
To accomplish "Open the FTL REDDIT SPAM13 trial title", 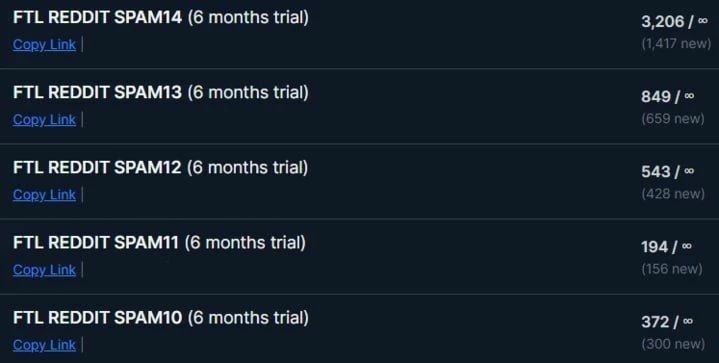I will tap(160, 93).
